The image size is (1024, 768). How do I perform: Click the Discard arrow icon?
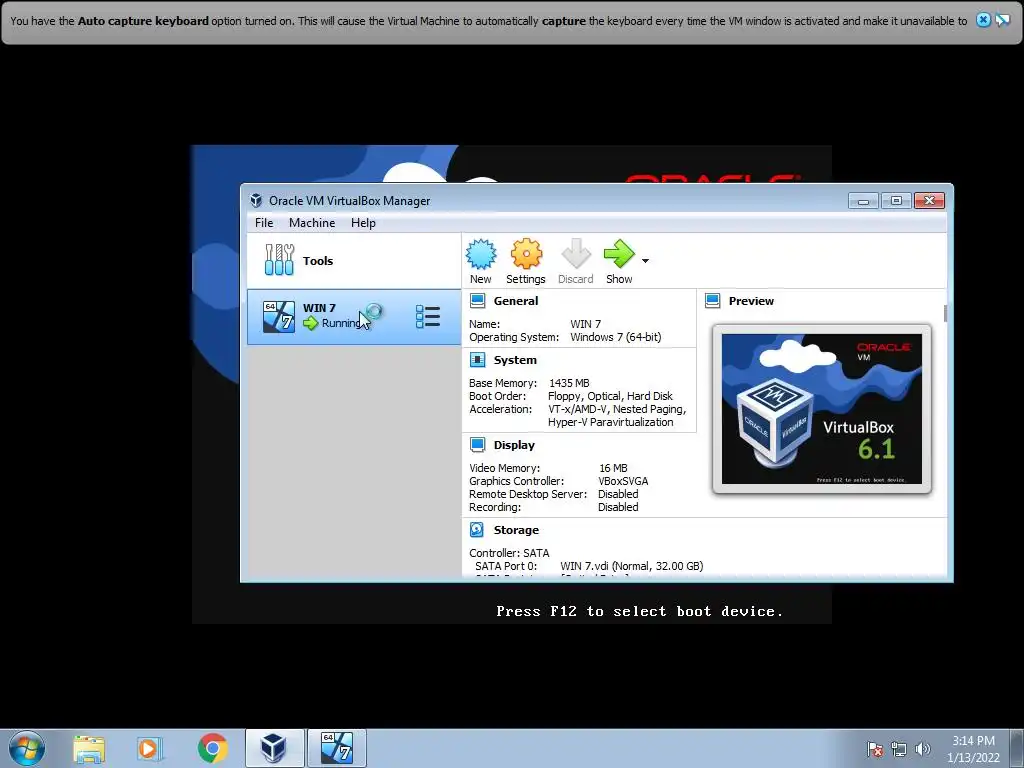pos(575,254)
